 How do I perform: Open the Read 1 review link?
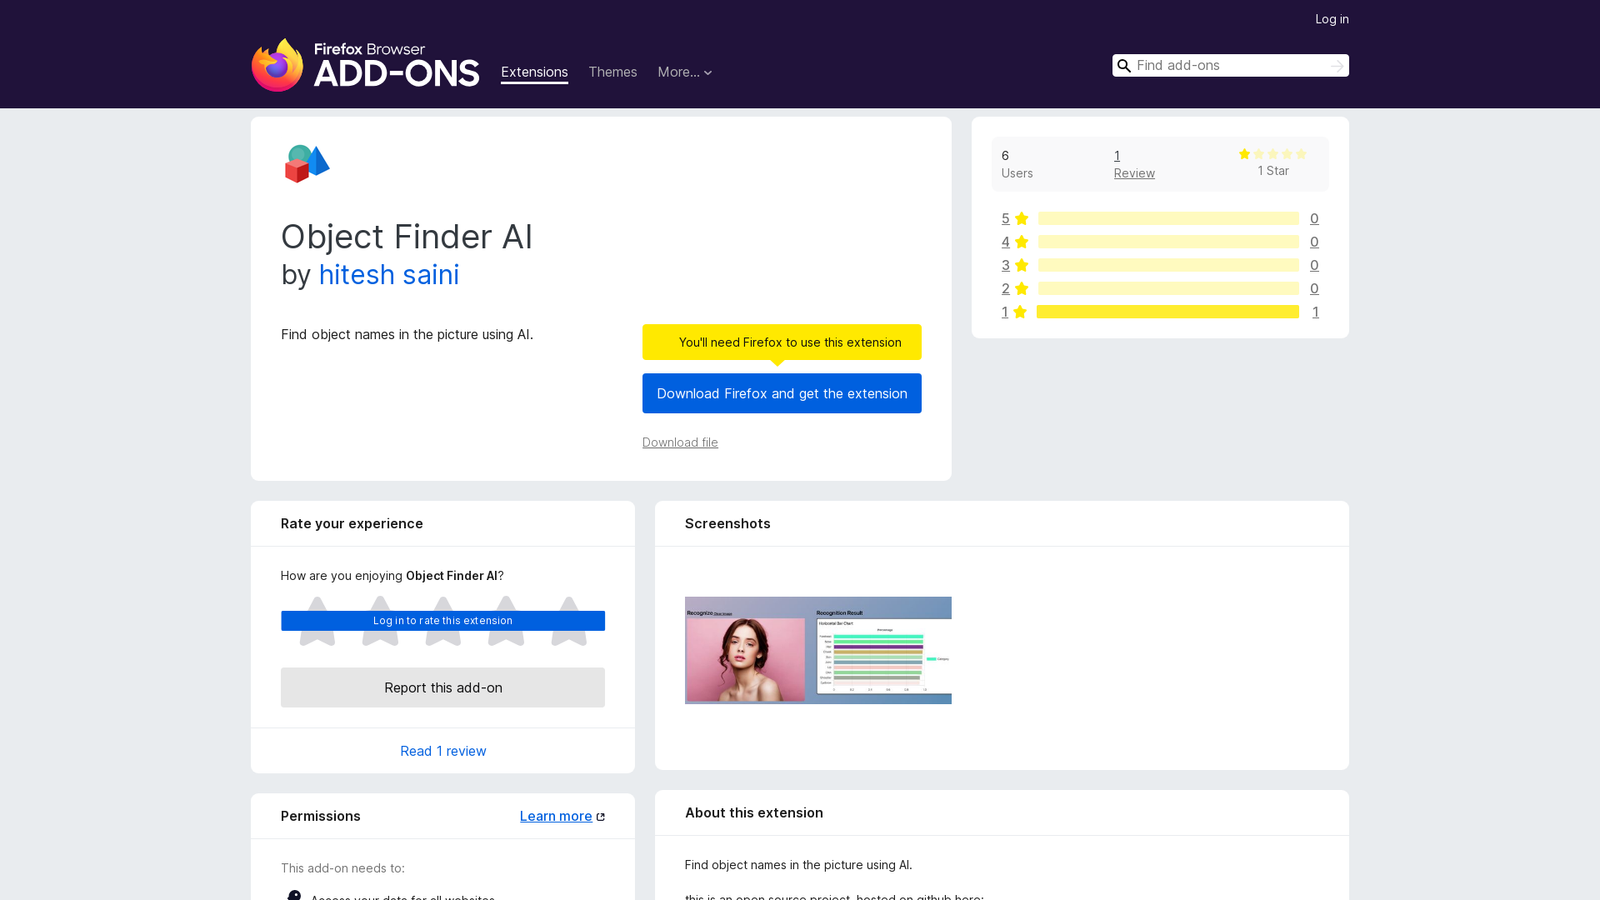pos(443,751)
